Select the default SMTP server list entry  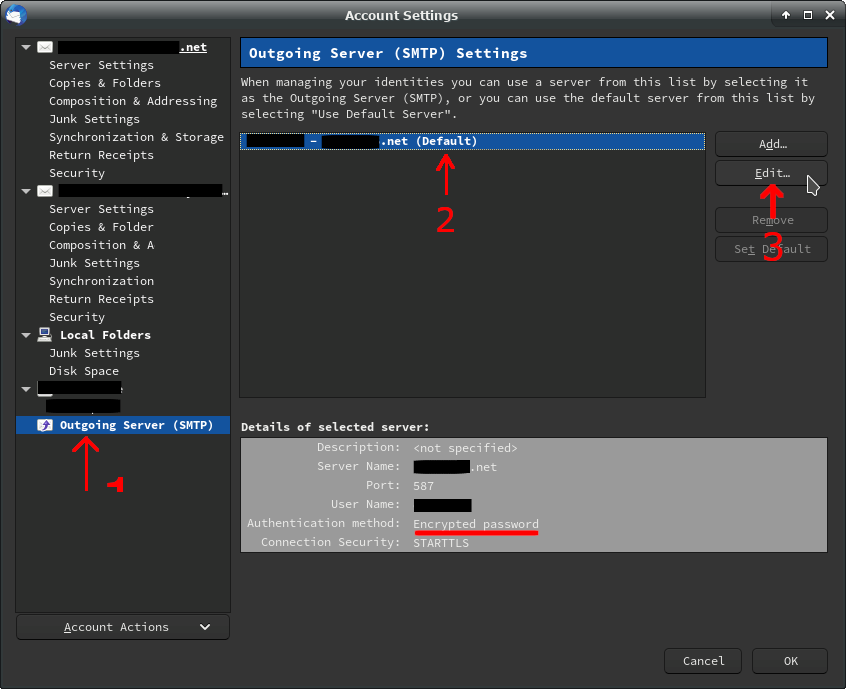tap(472, 142)
